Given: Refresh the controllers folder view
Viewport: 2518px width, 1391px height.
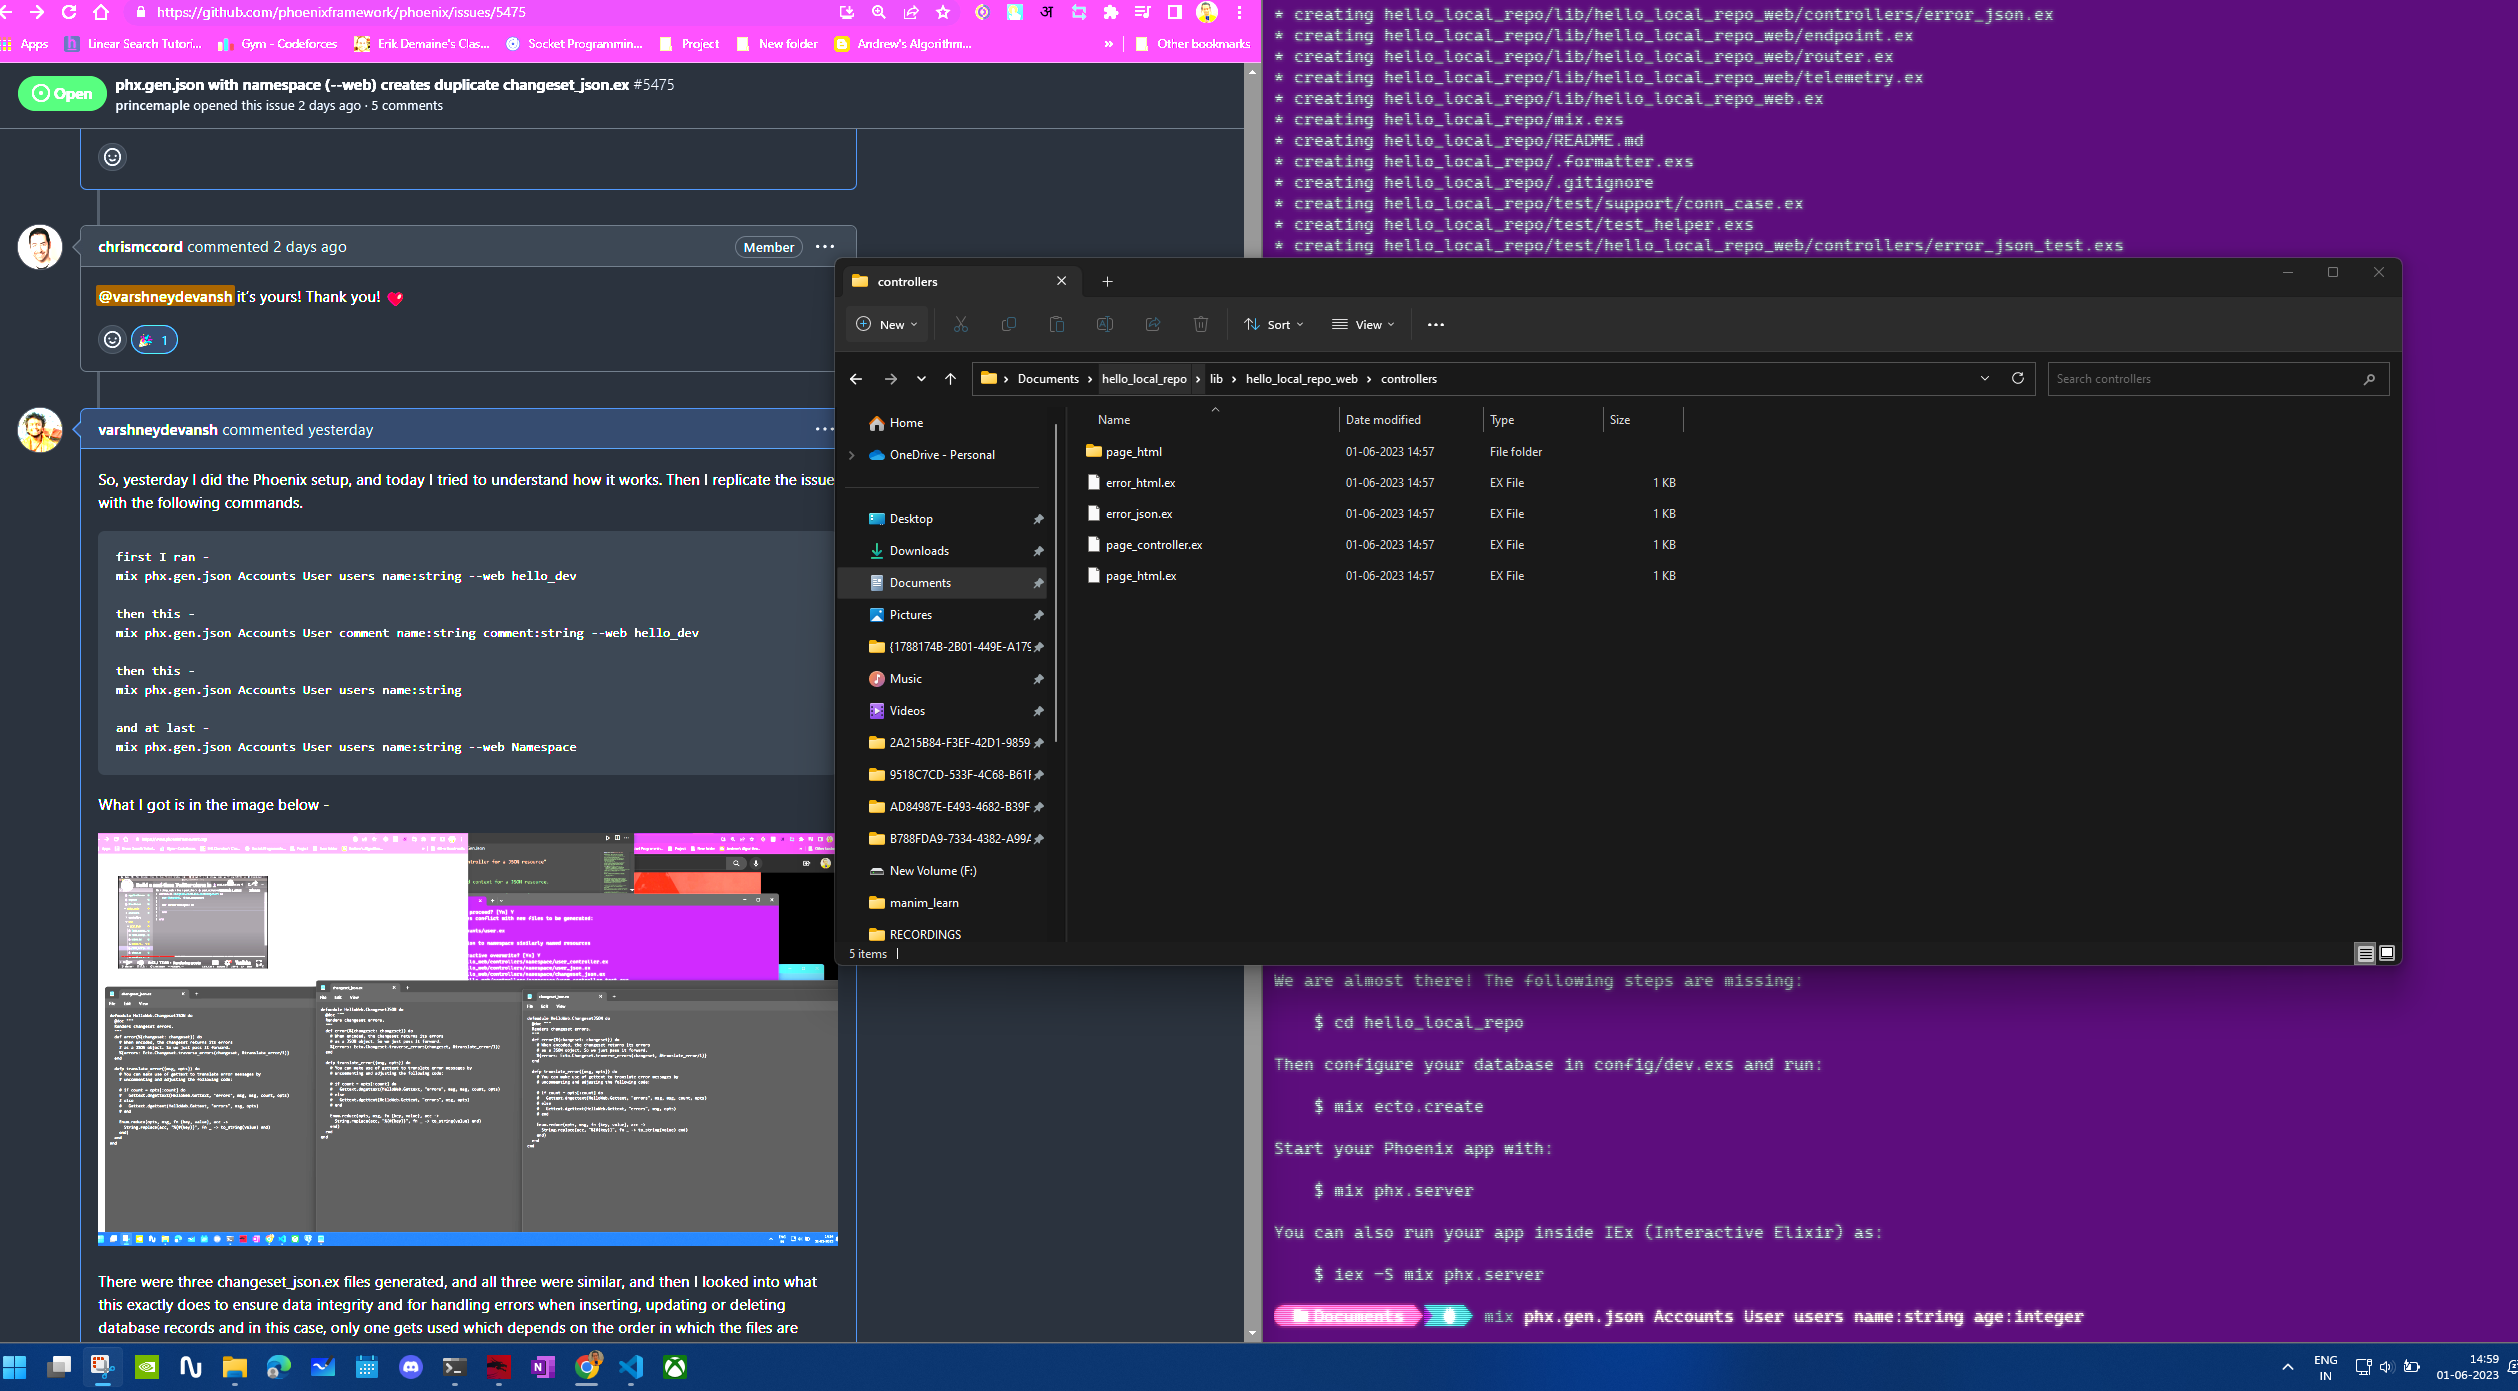Looking at the screenshot, I should (x=2017, y=378).
